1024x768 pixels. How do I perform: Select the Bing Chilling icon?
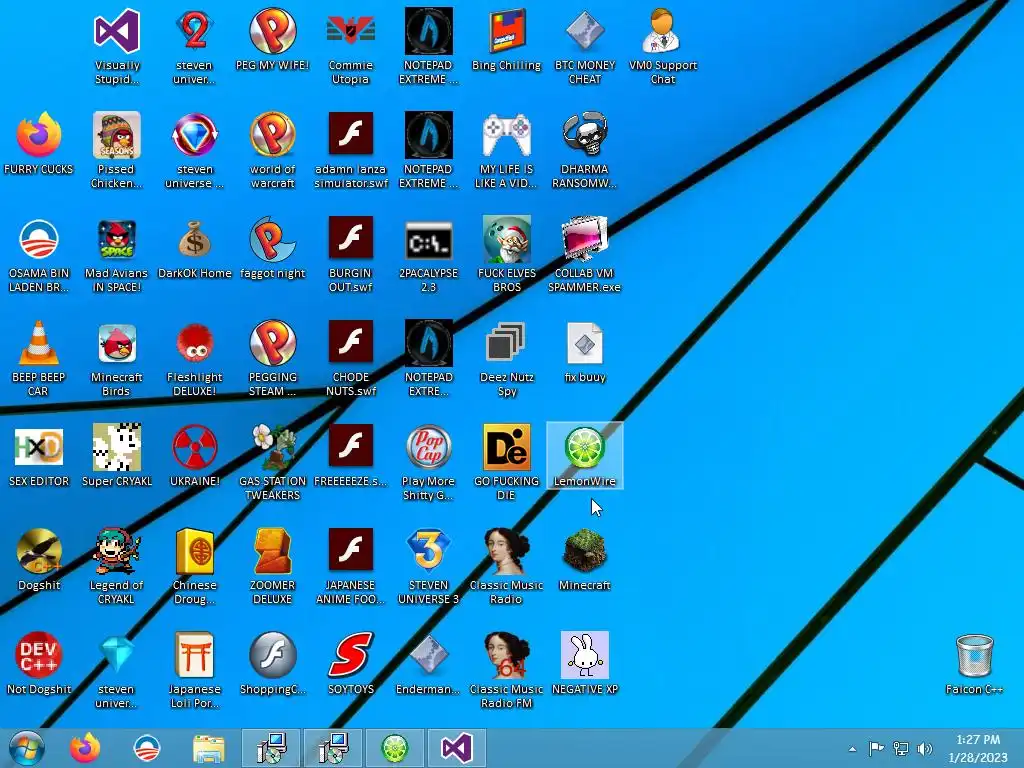coord(506,39)
